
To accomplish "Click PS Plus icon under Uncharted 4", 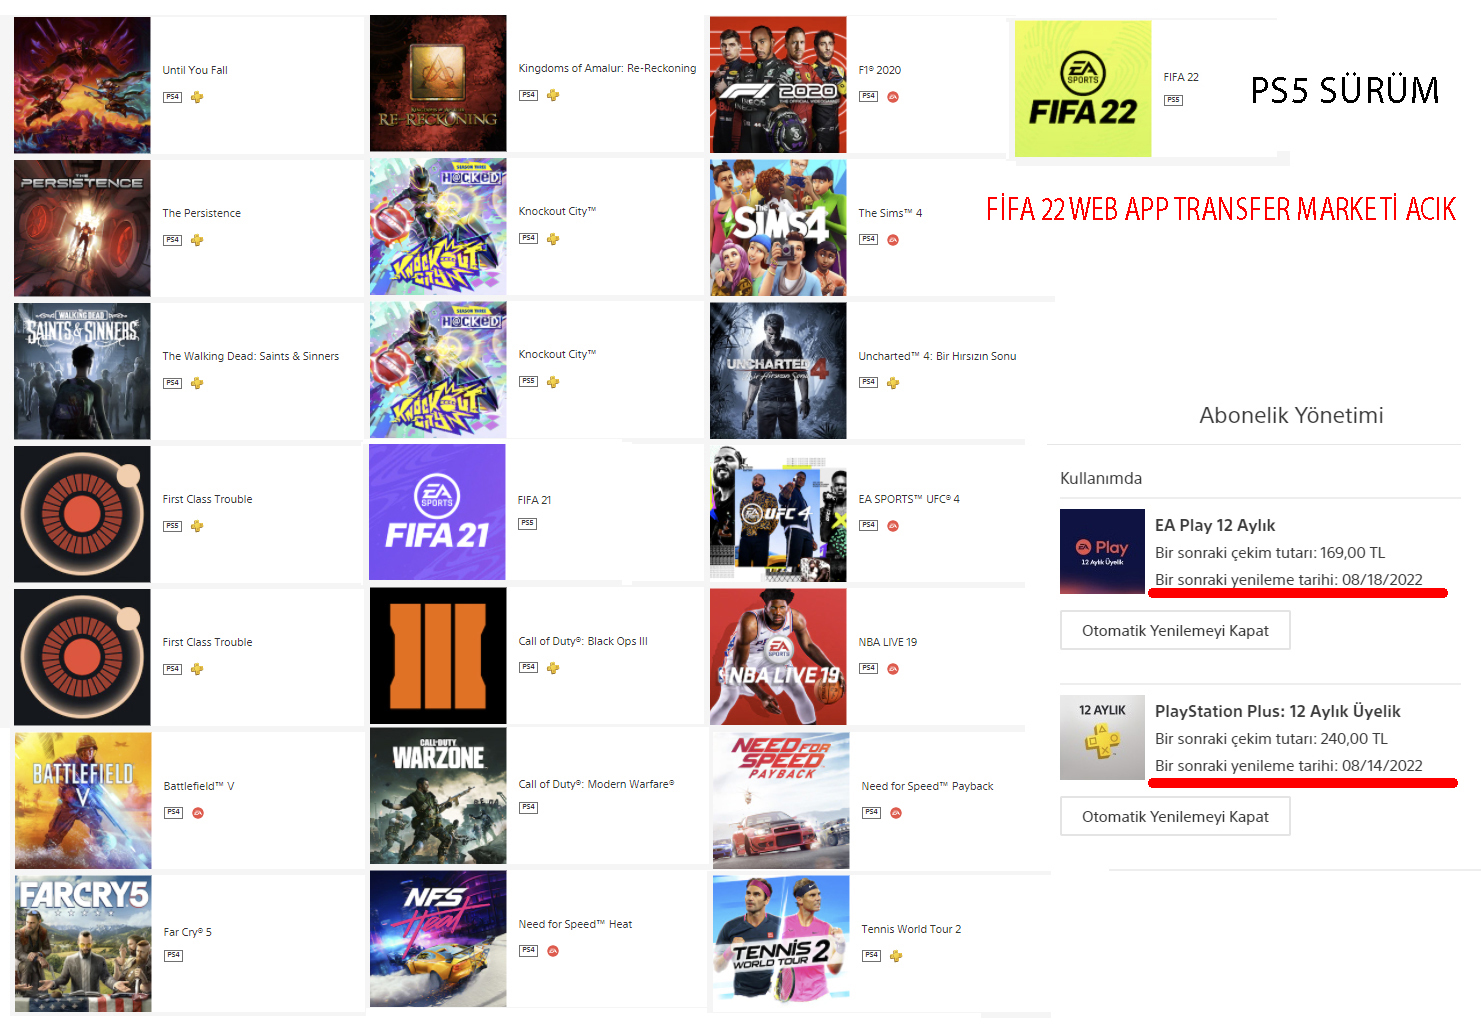I will [893, 383].
